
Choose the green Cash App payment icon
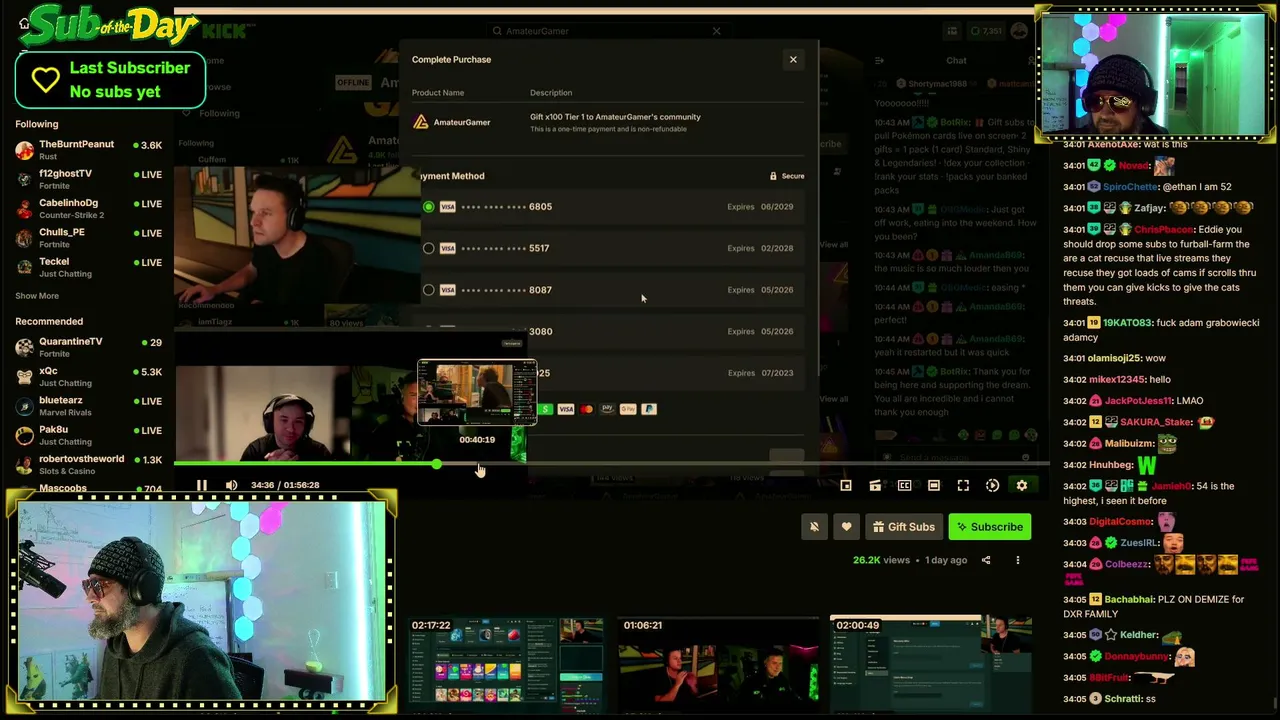pos(545,409)
